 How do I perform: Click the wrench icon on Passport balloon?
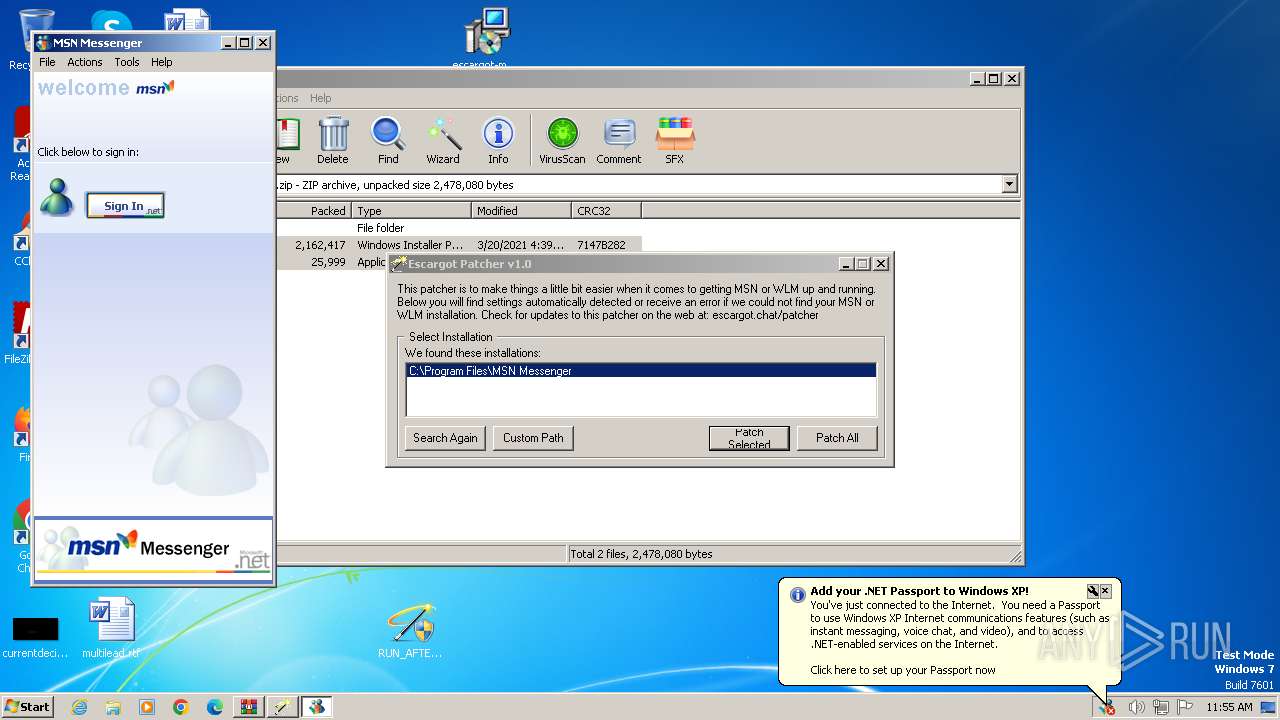pos(1093,591)
